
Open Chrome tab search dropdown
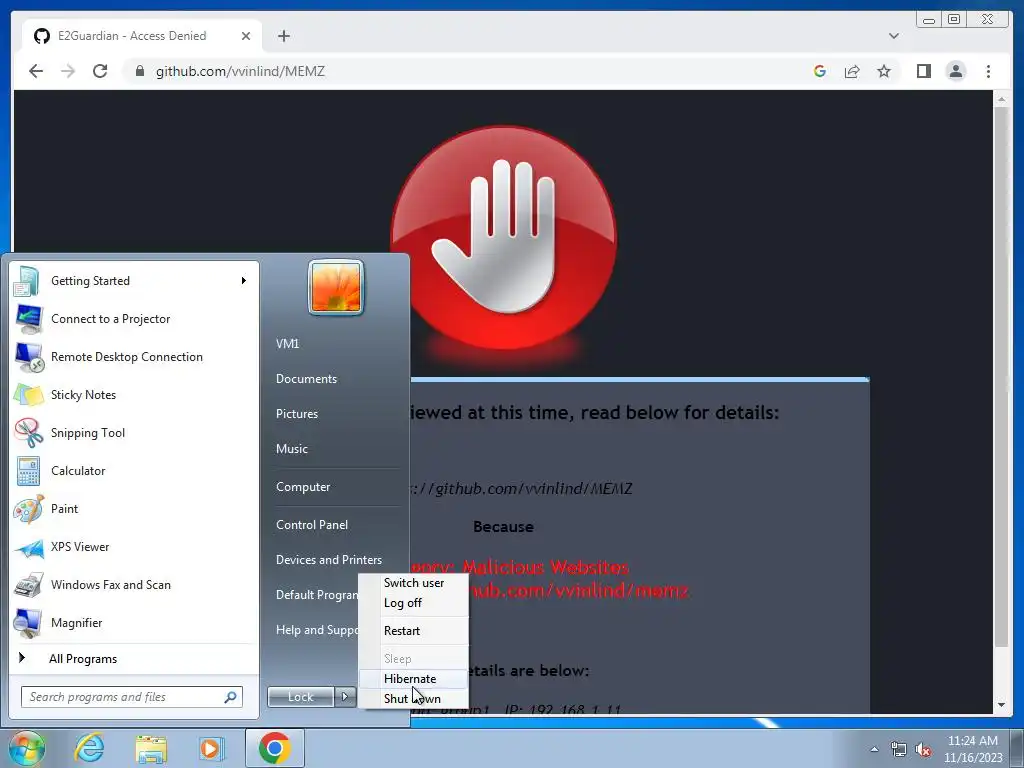coord(893,36)
